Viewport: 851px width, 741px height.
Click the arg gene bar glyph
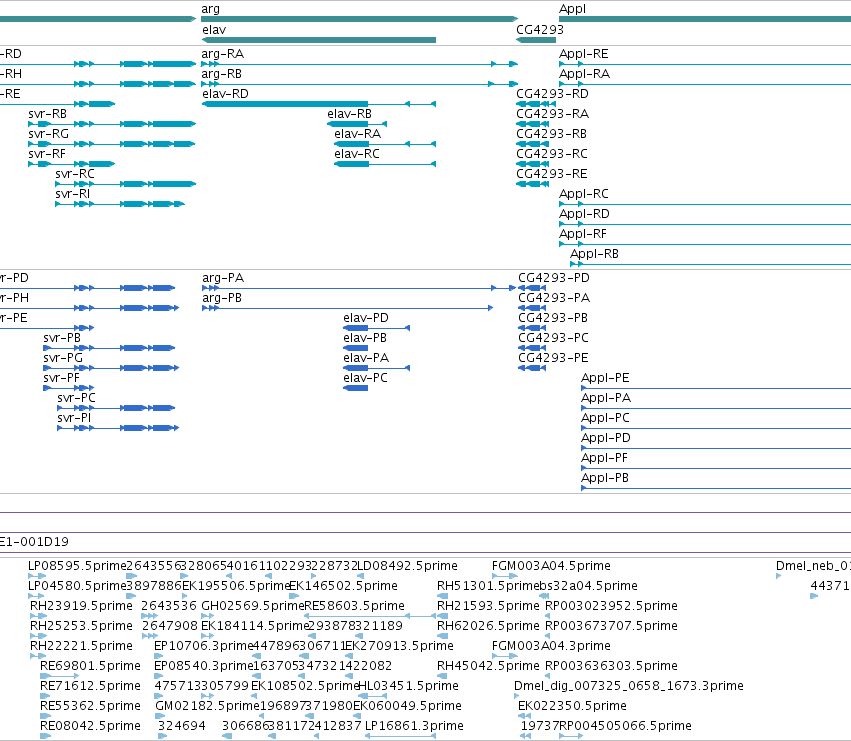point(359,19)
